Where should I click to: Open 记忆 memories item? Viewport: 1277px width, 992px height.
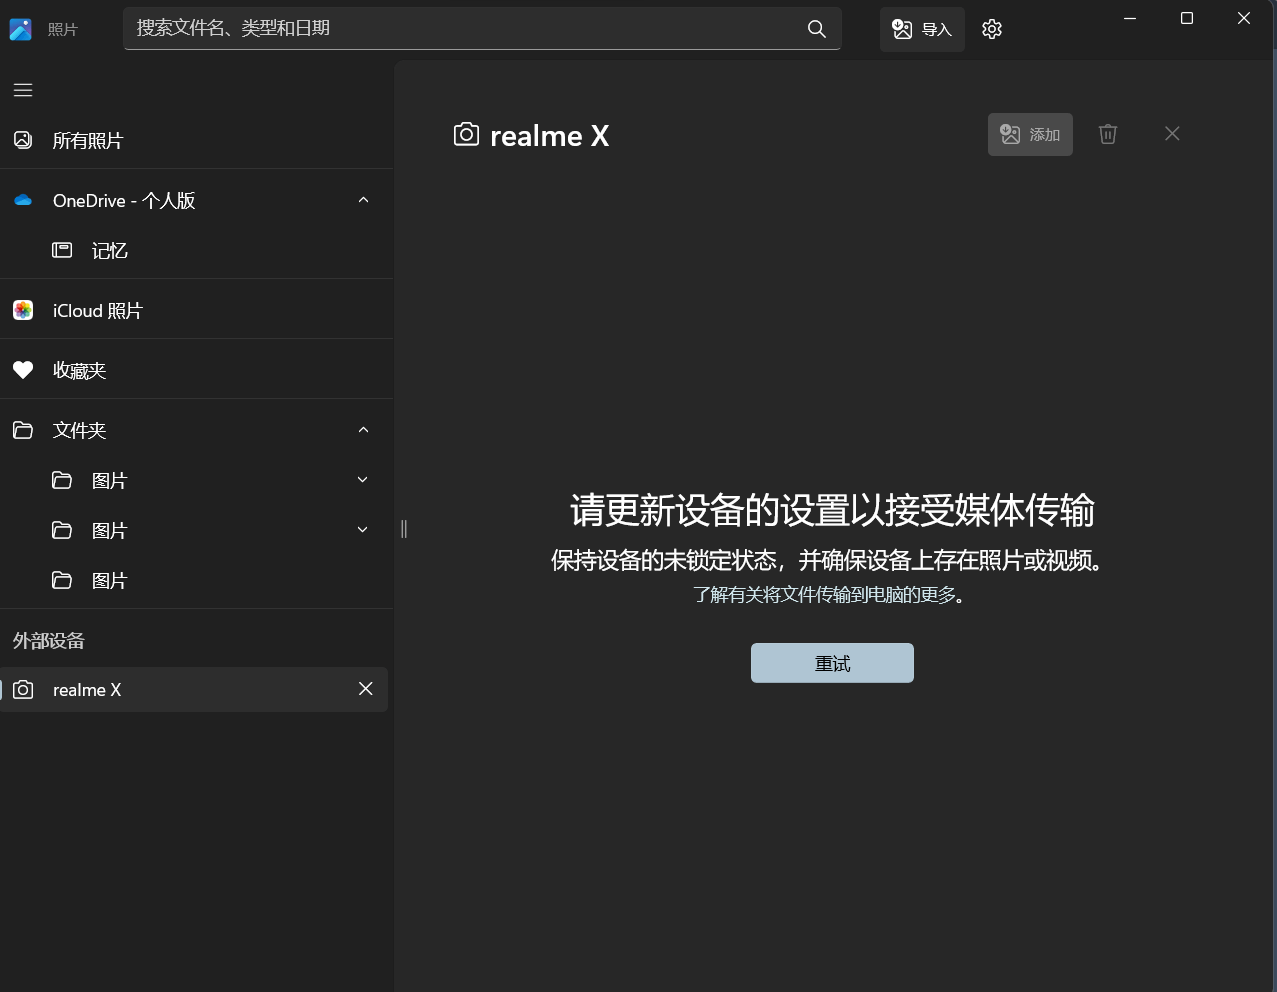pos(196,250)
